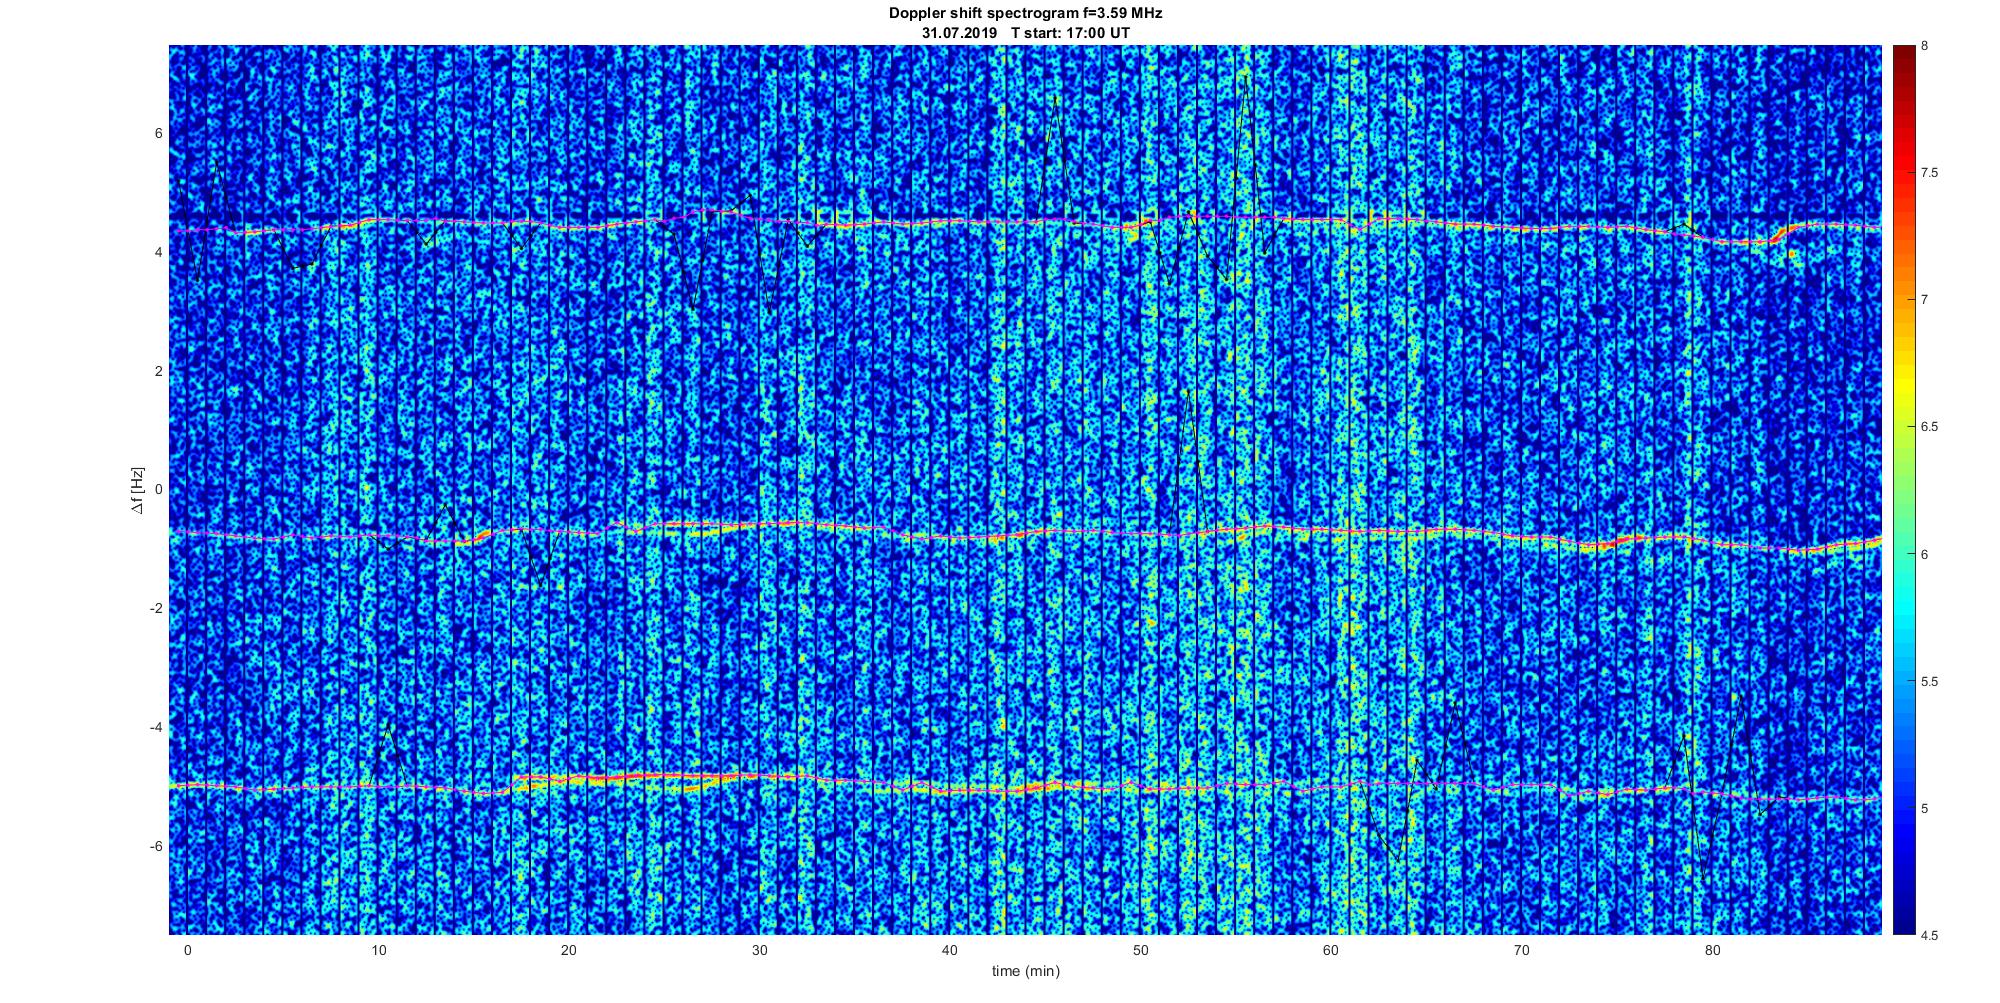Click the colorbar tick label "5.5"
This screenshot has width=2000, height=1003.
tap(1930, 682)
